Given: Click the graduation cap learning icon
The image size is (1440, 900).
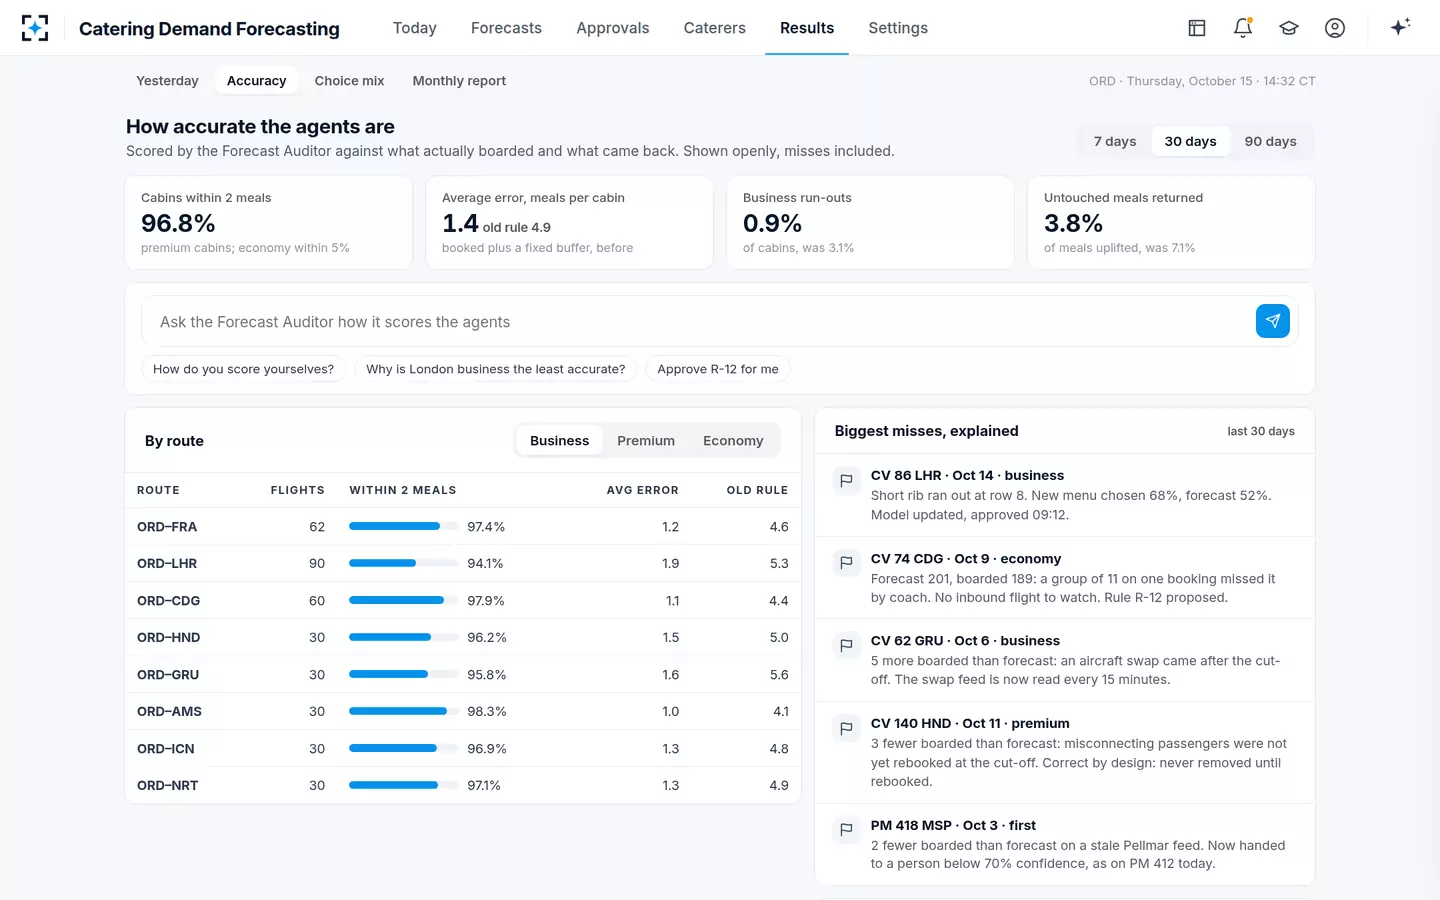Looking at the screenshot, I should coord(1289,28).
